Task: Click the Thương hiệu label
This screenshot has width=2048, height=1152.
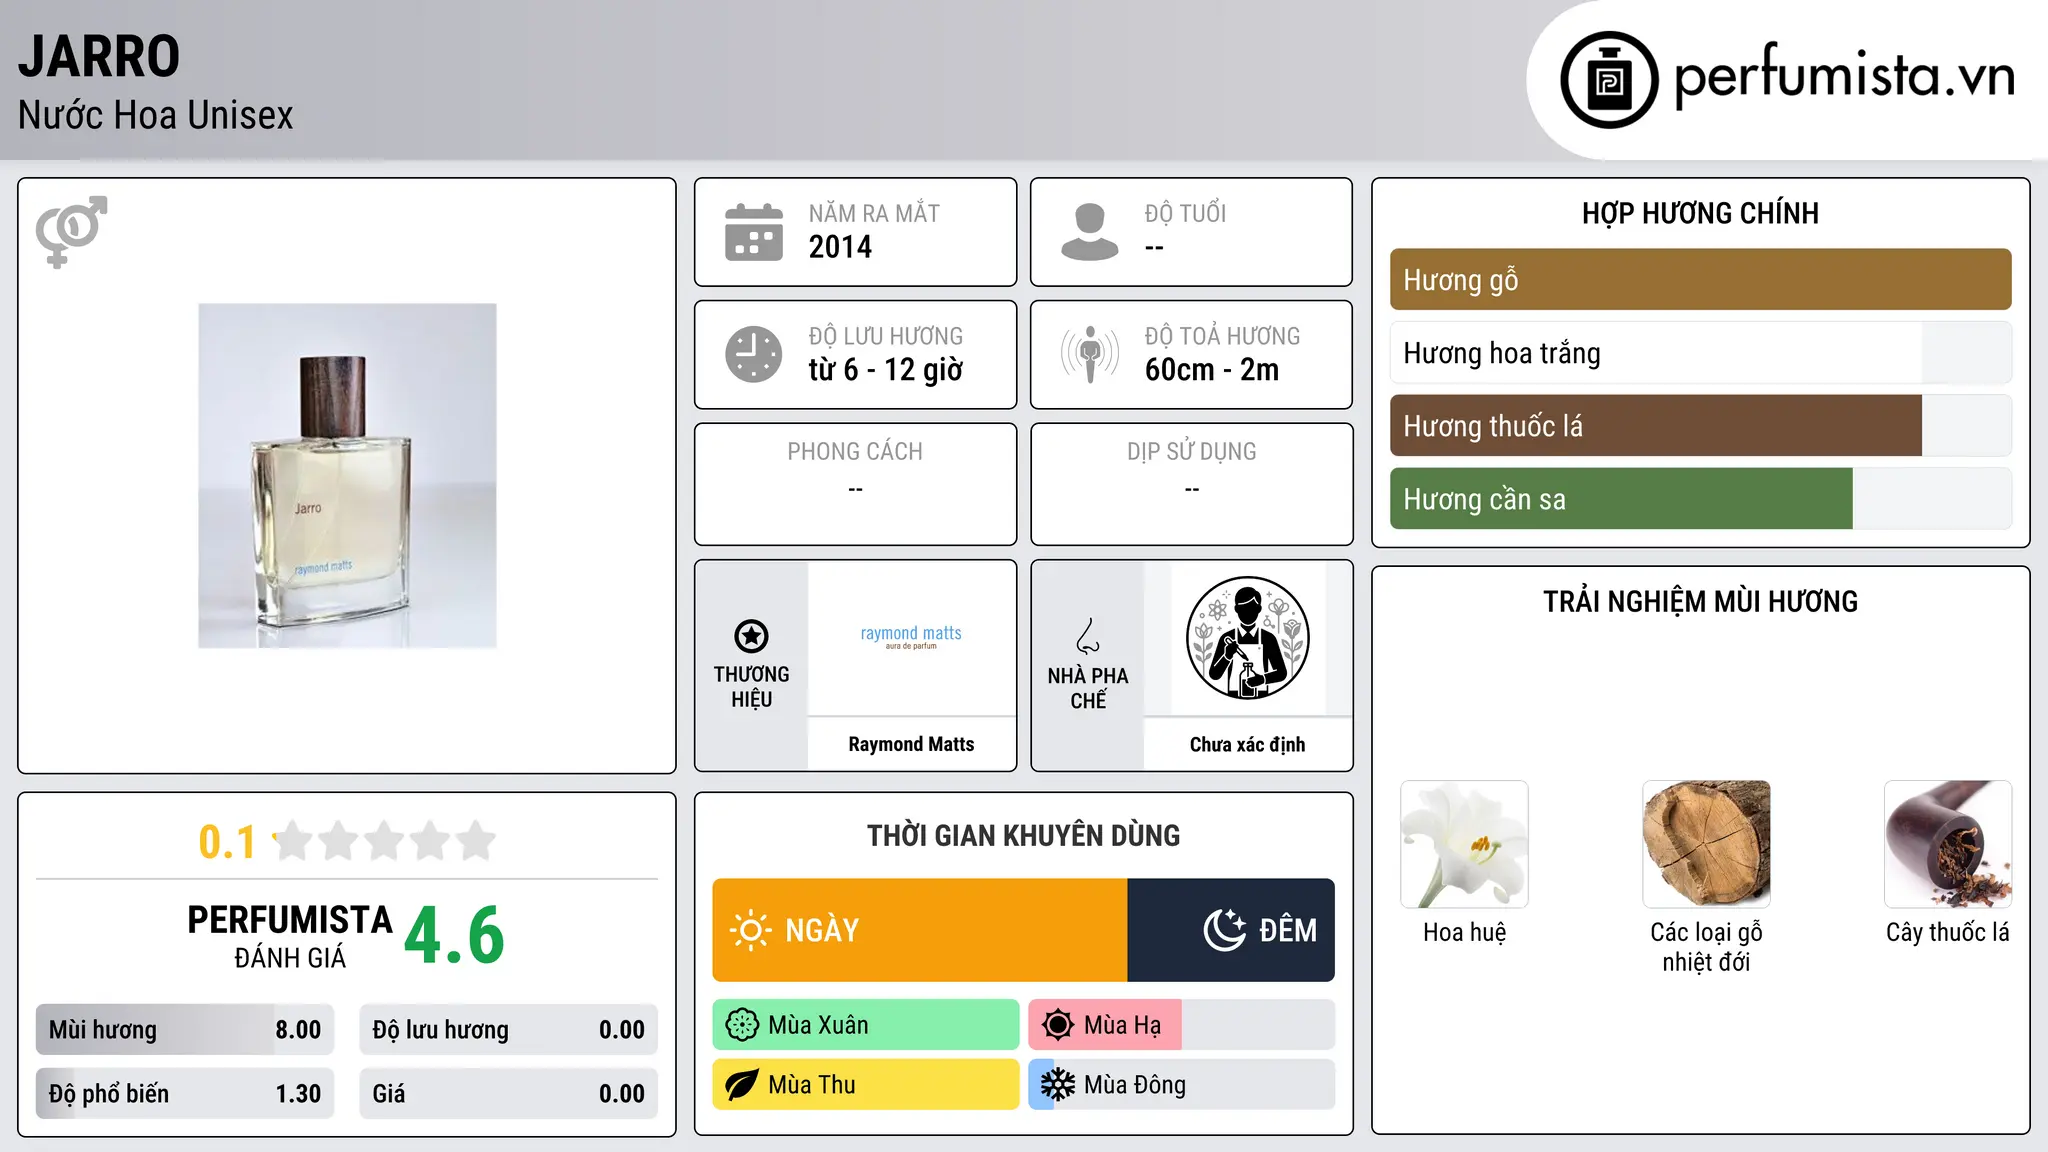Action: pos(751,686)
